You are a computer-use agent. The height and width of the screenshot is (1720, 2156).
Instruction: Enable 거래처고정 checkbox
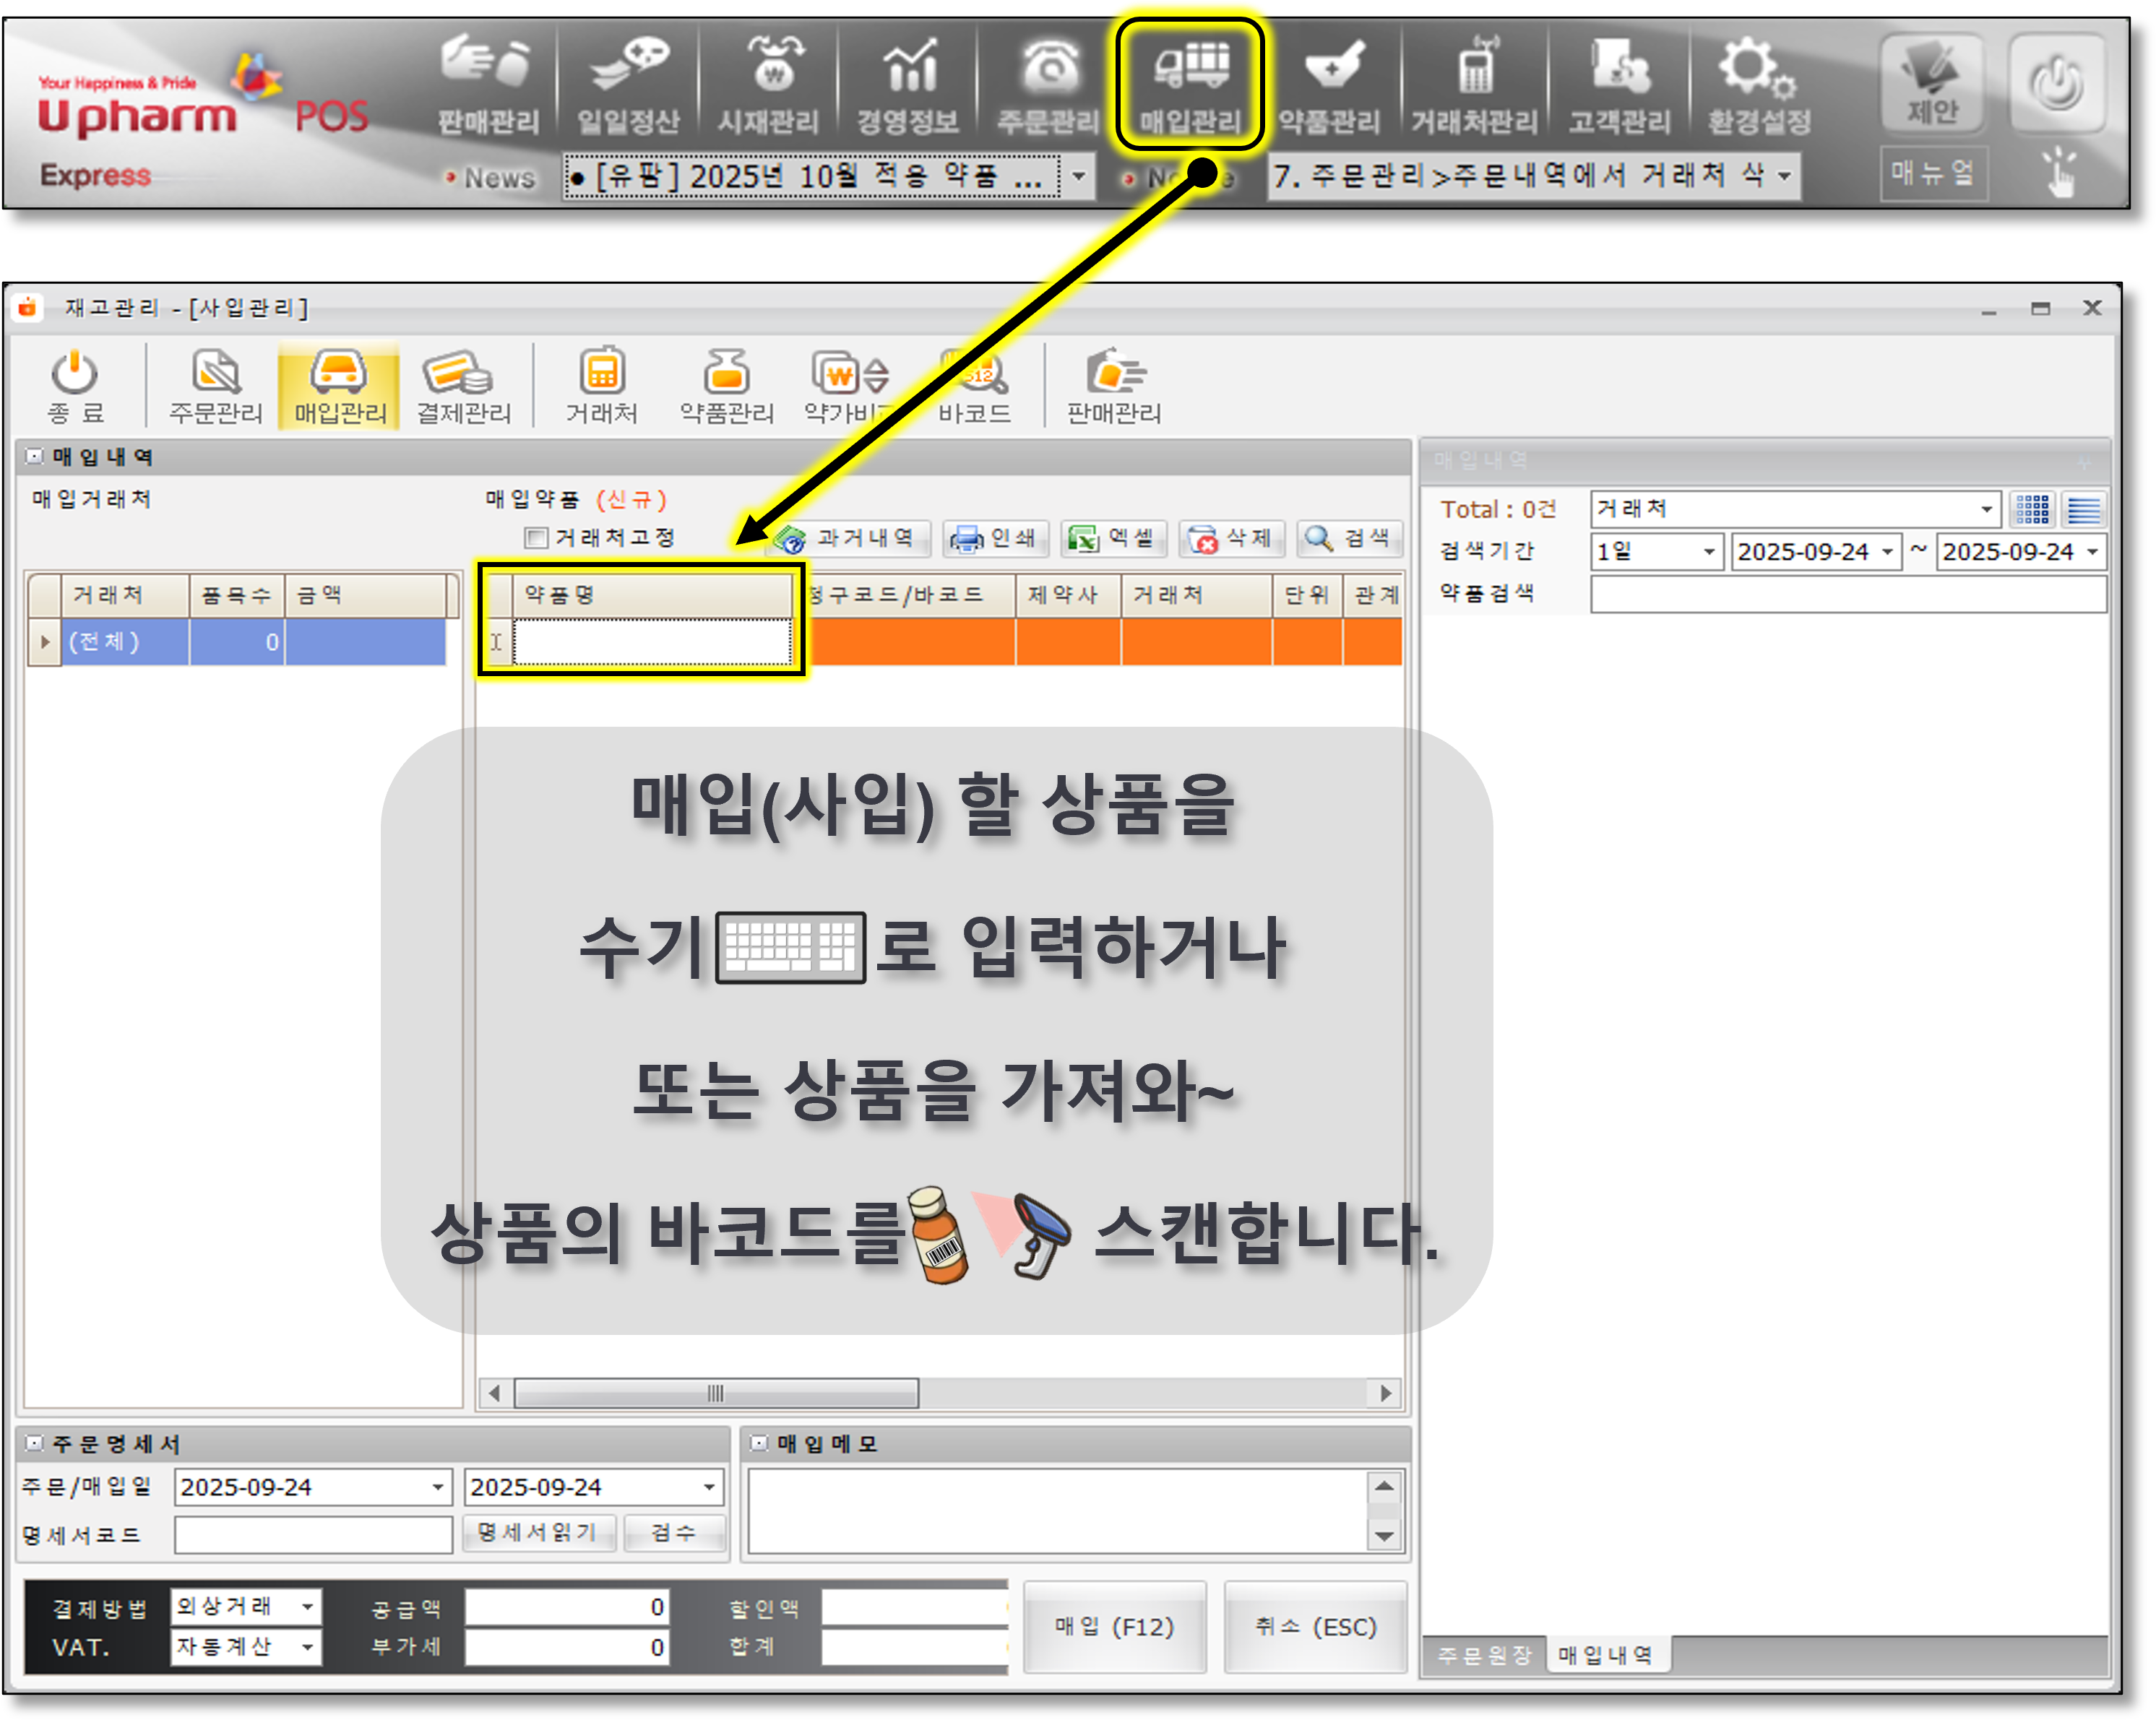[537, 539]
